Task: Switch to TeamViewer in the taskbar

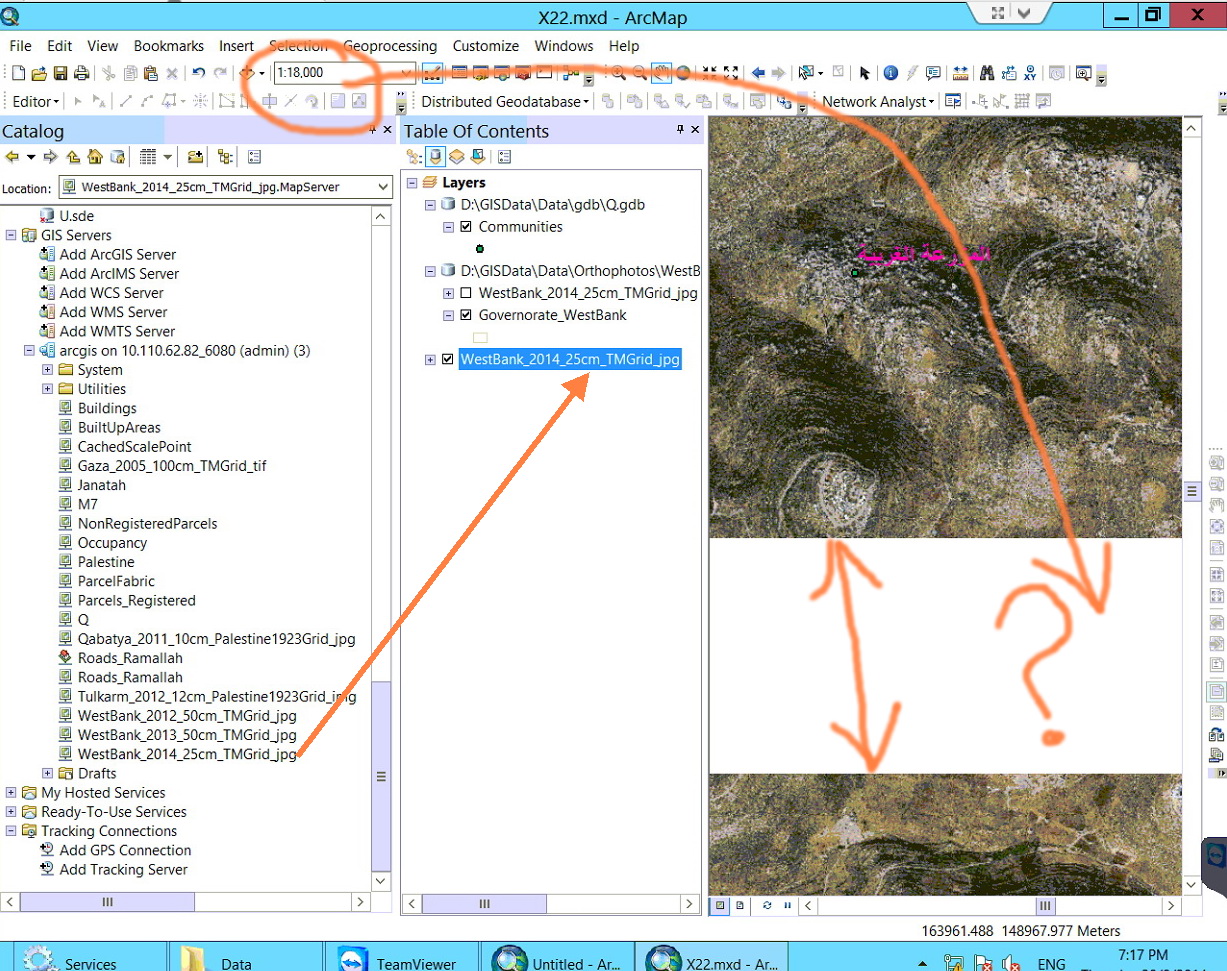Action: click(x=400, y=958)
